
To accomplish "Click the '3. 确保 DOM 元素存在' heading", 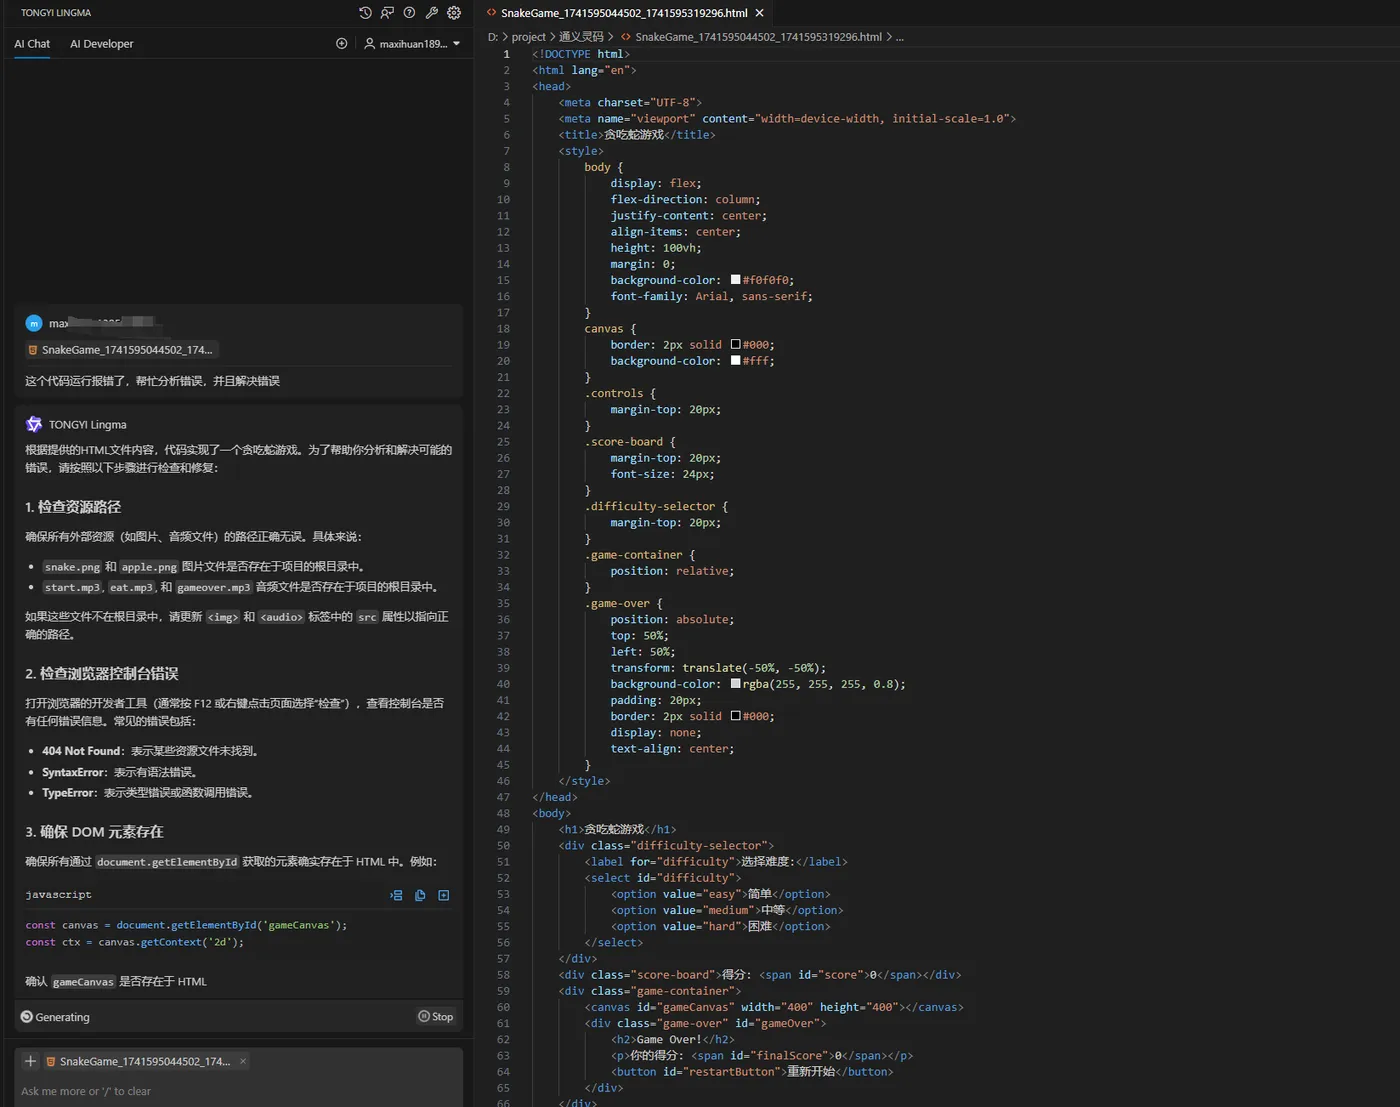I will pyautogui.click(x=94, y=832).
